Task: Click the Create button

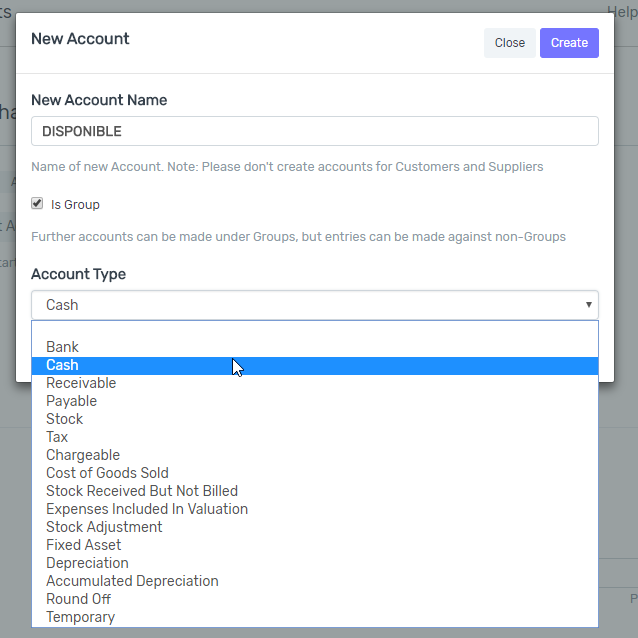Action: [x=569, y=43]
